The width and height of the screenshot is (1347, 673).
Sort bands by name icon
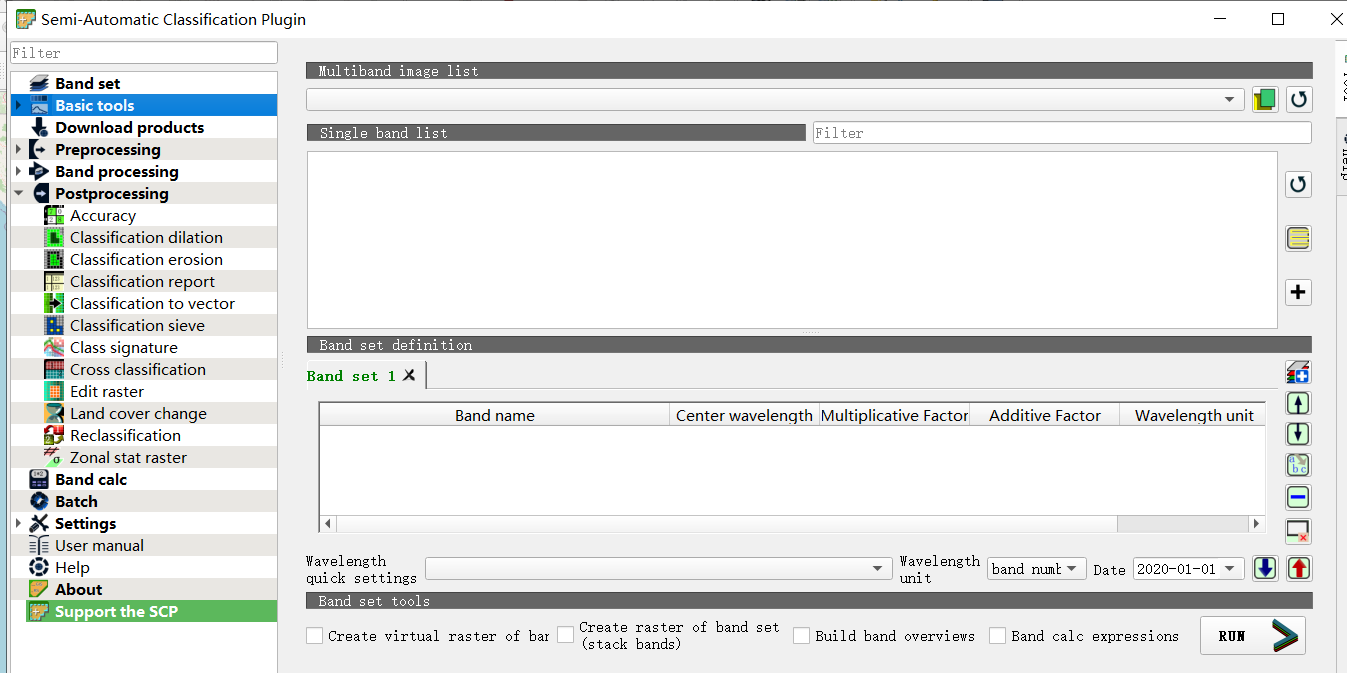[1298, 465]
